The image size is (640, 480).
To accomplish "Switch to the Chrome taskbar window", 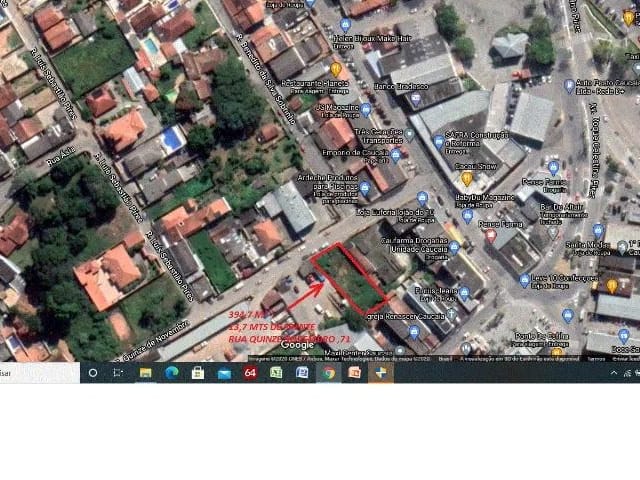I will tap(329, 373).
